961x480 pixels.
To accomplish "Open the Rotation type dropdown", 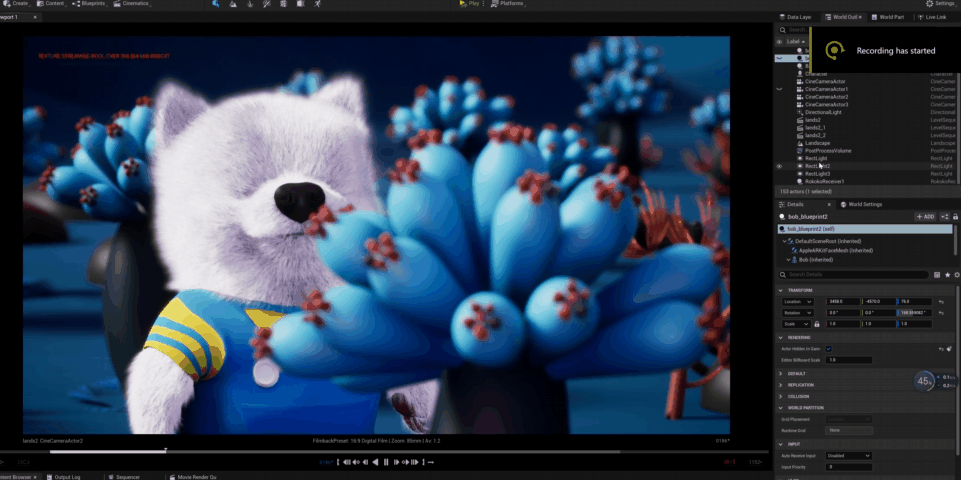I will click(797, 313).
